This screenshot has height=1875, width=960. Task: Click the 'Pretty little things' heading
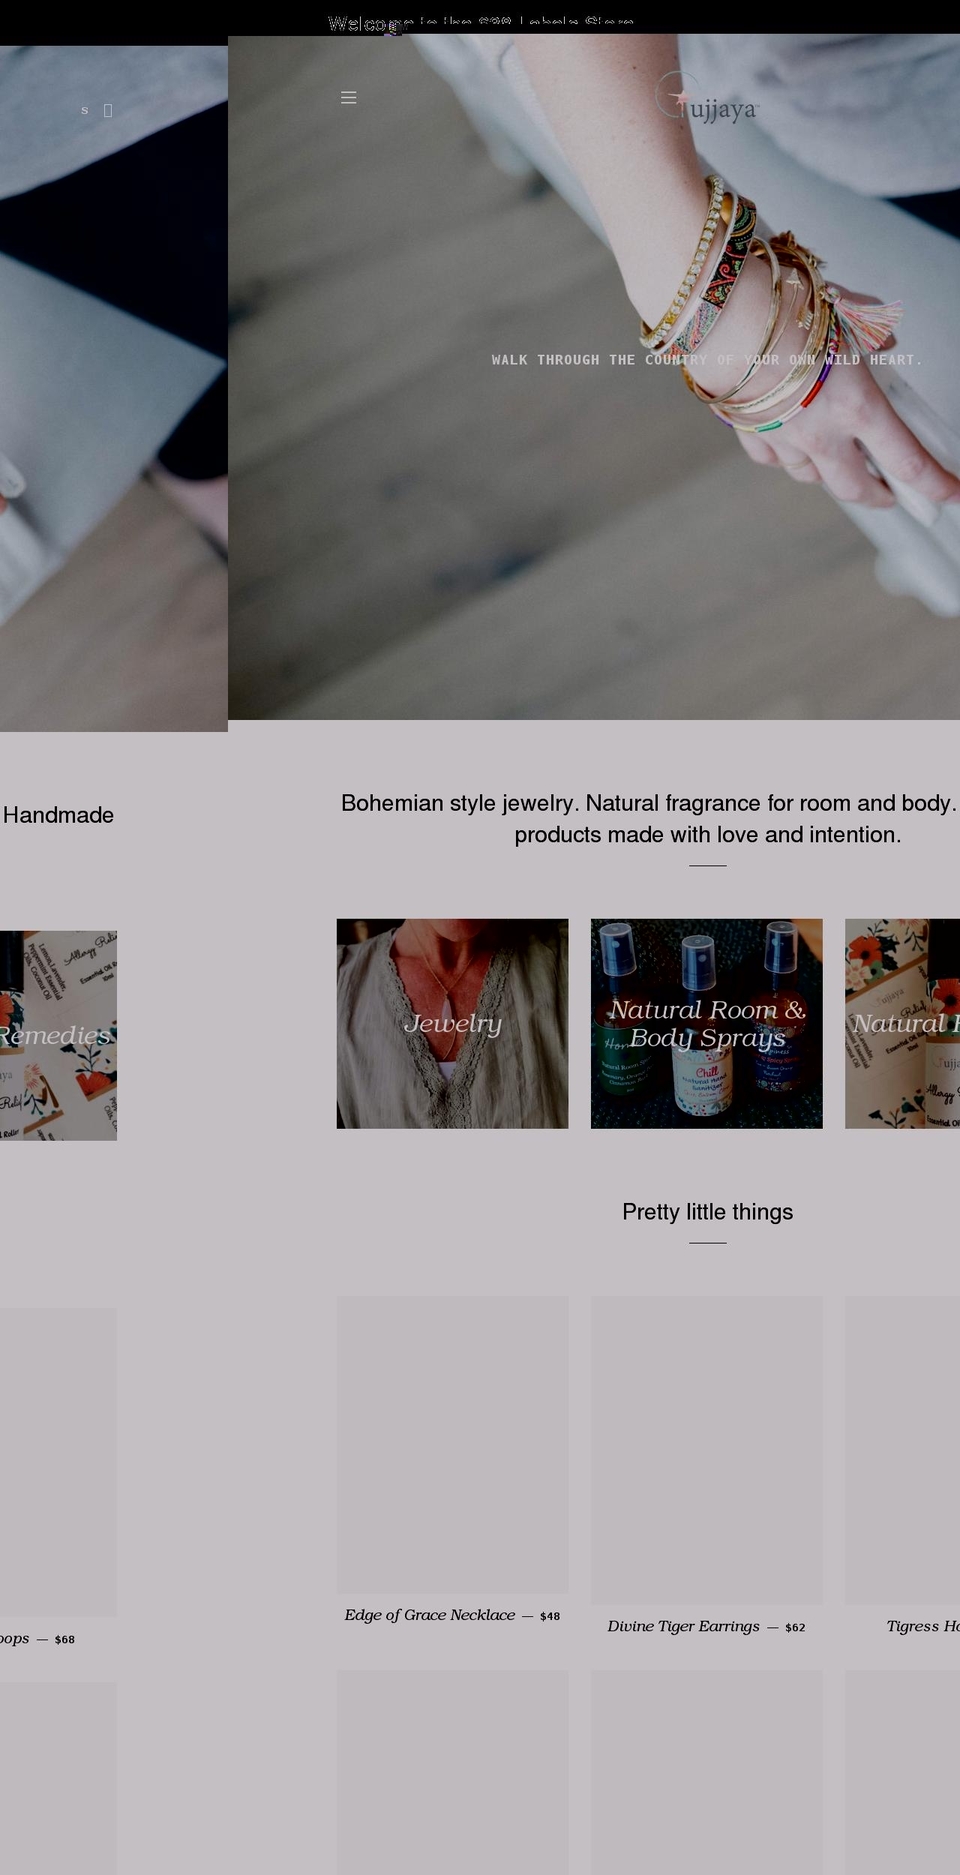(707, 1212)
